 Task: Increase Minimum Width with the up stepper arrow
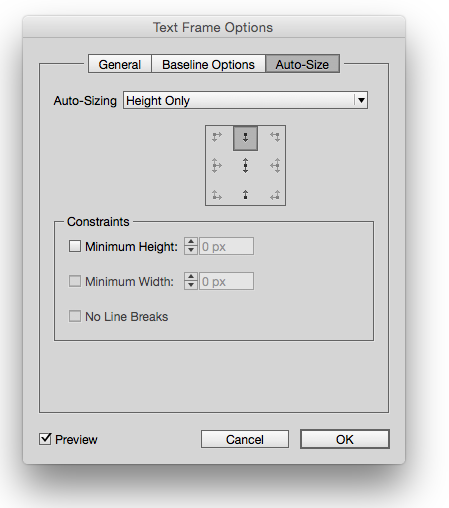point(191,277)
